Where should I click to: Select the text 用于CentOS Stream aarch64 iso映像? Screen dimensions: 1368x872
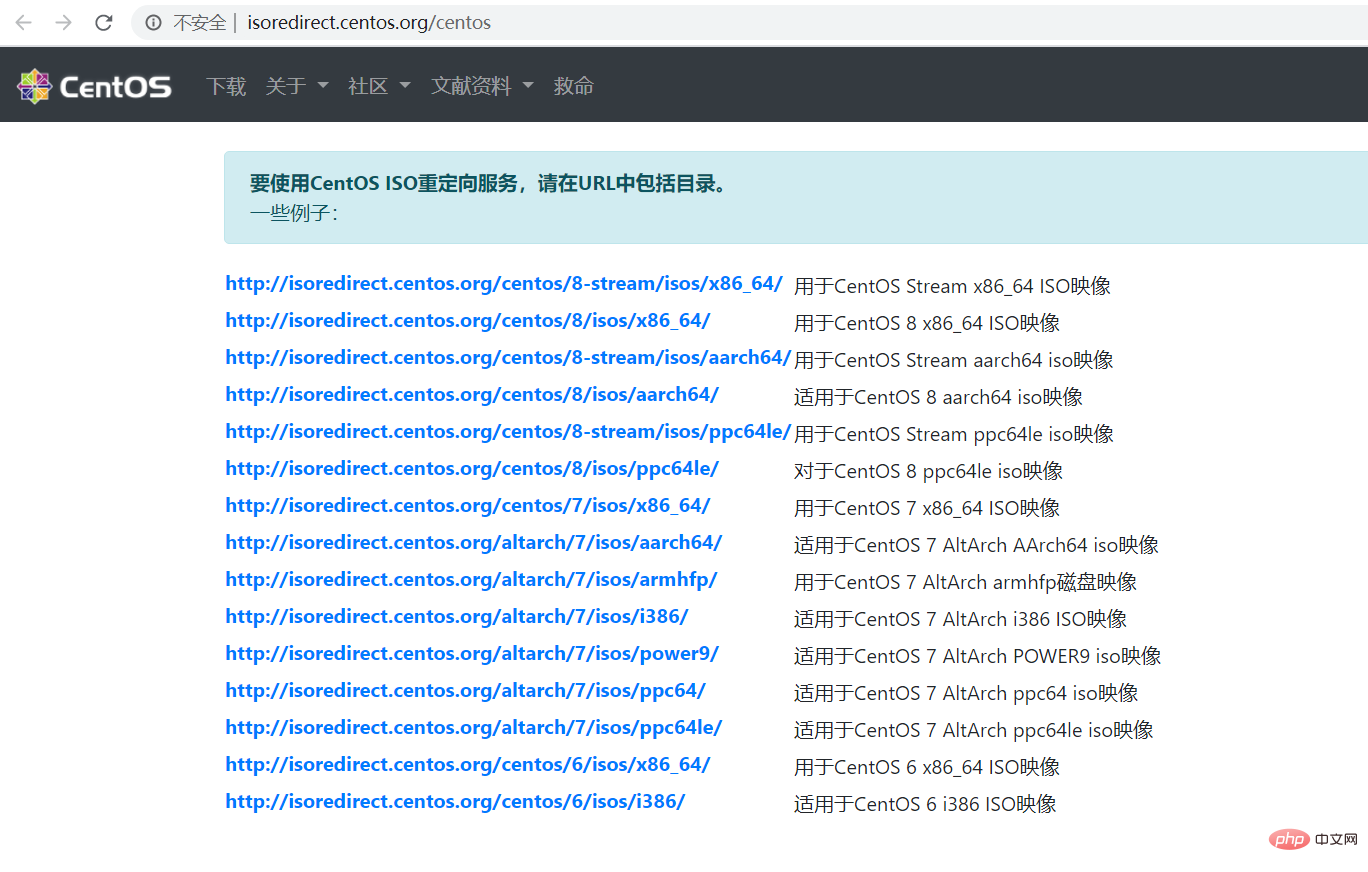tap(954, 360)
